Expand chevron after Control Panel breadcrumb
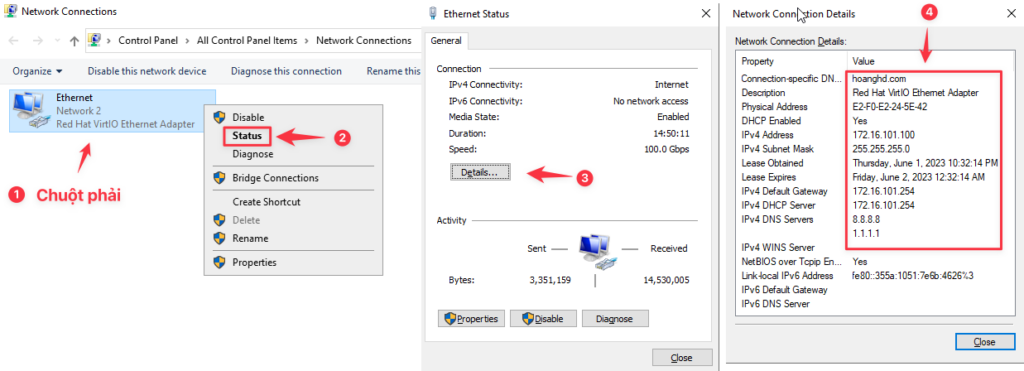The image size is (1024, 371). pyautogui.click(x=188, y=40)
